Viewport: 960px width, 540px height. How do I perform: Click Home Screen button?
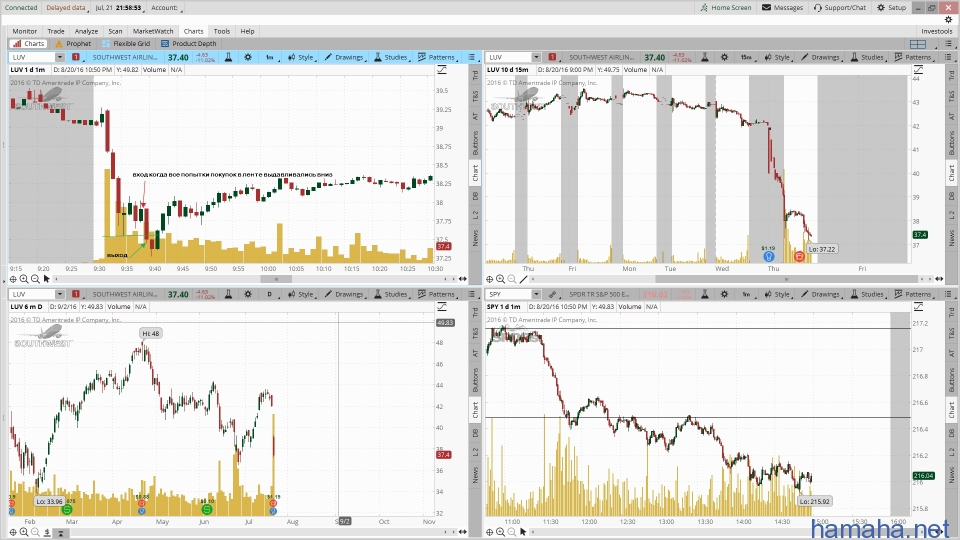point(726,7)
